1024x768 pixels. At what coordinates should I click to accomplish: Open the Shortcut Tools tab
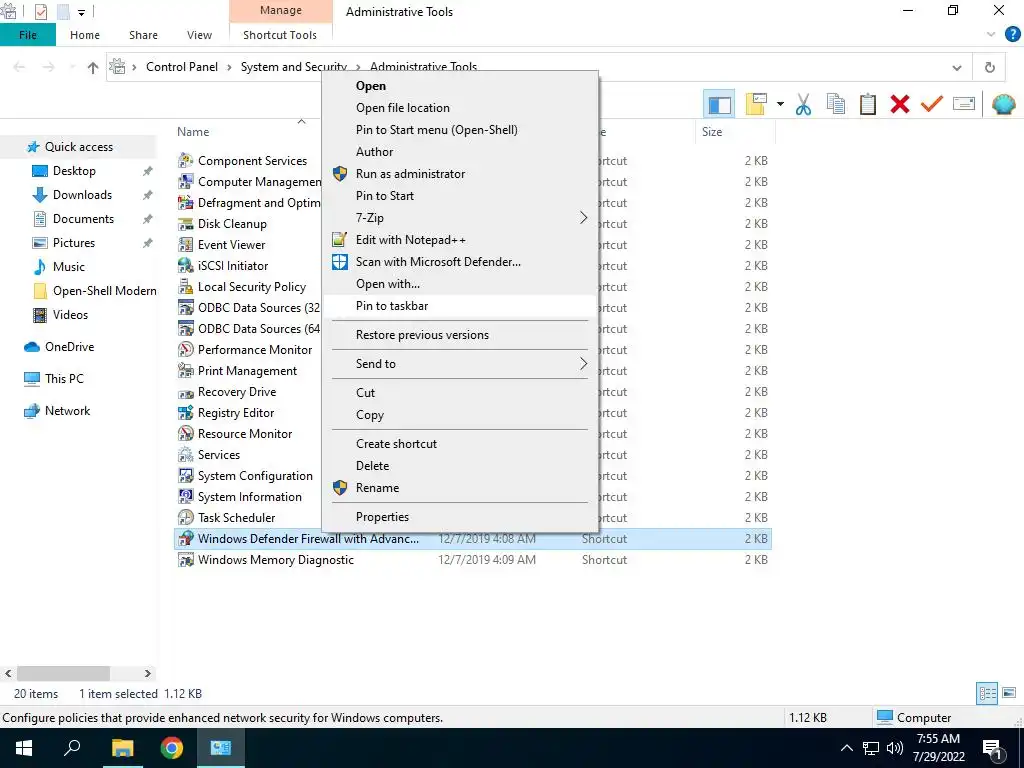click(280, 35)
